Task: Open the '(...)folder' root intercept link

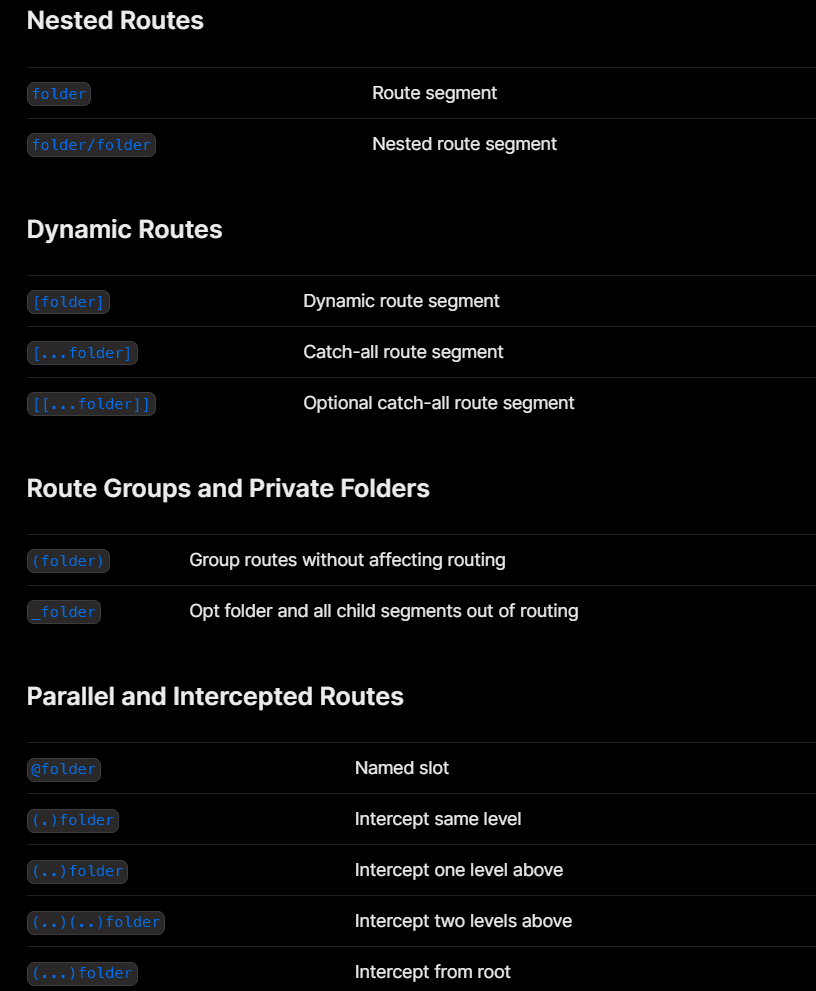Action: click(x=82, y=973)
